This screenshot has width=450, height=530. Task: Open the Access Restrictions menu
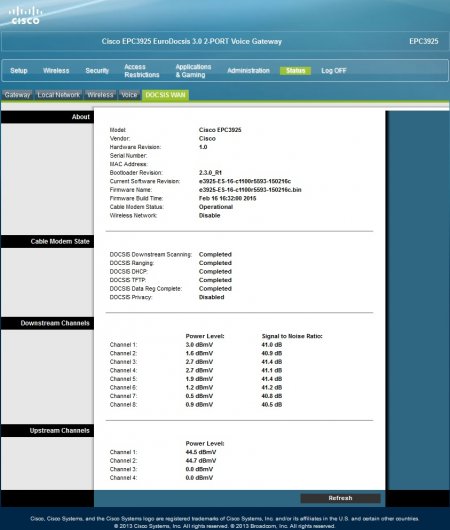pyautogui.click(x=142, y=71)
